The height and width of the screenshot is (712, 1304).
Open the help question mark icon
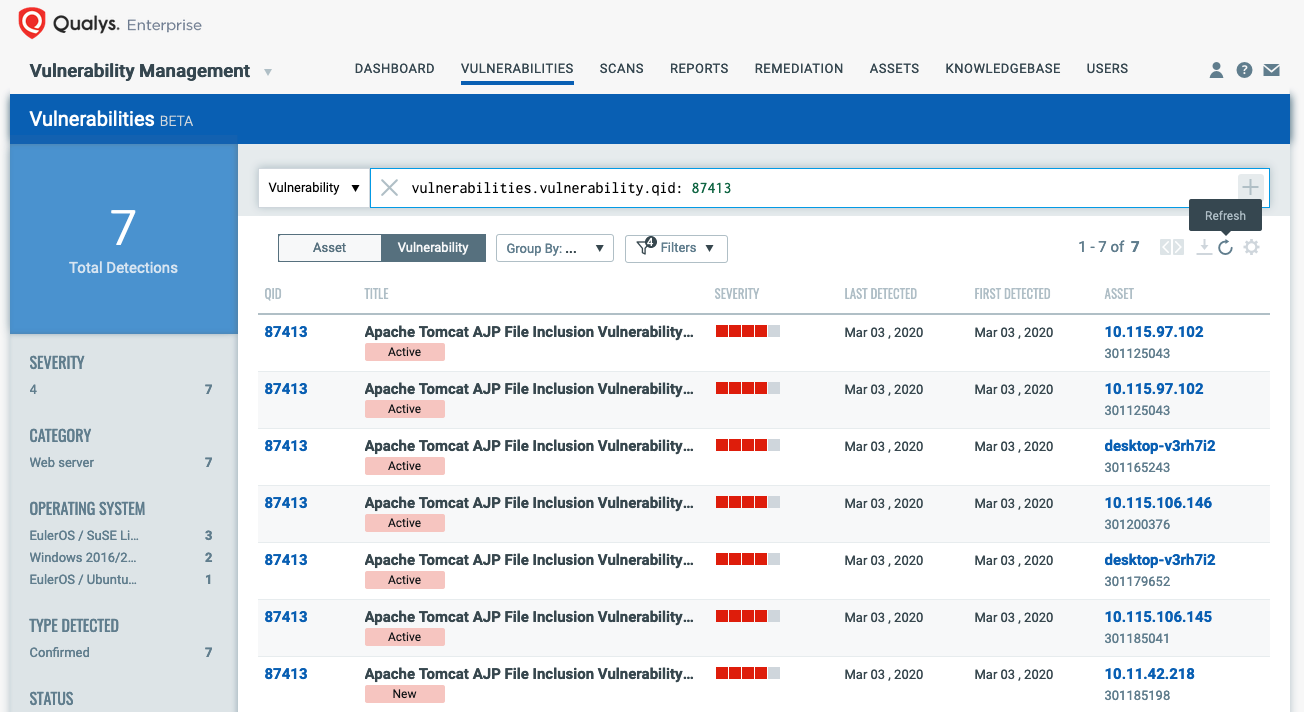pos(1243,69)
